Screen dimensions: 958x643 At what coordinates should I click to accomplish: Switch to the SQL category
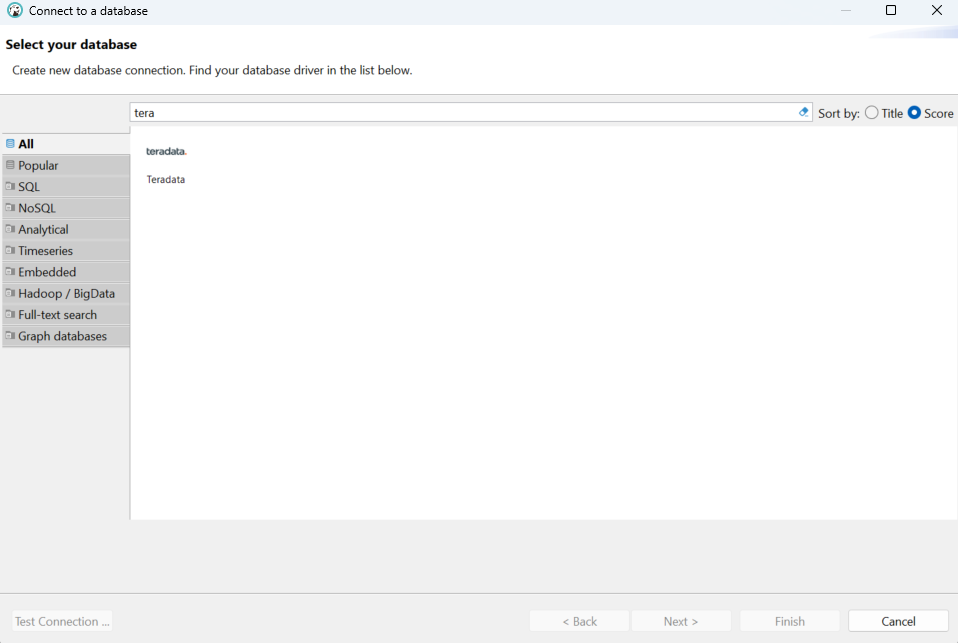pos(65,186)
